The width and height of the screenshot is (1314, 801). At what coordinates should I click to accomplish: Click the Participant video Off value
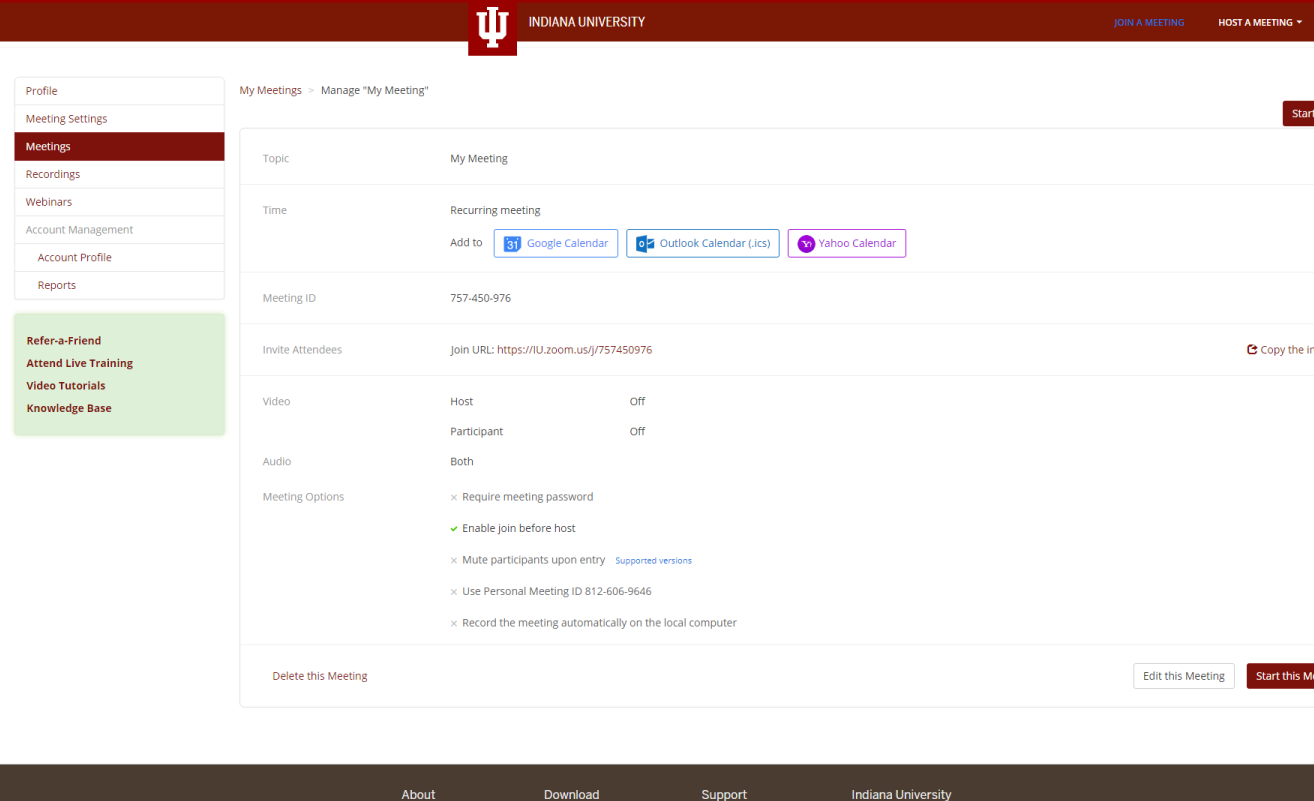637,432
